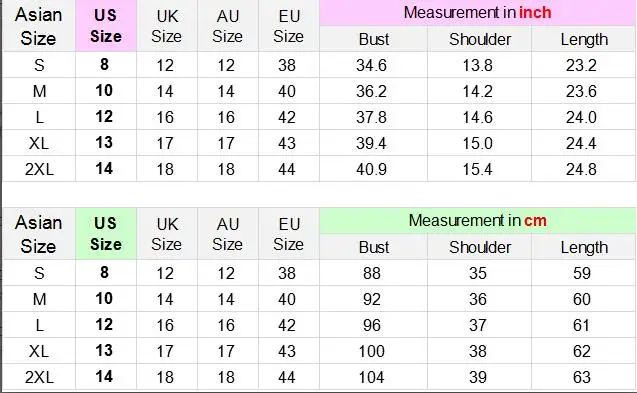Viewport: 637px width, 393px height.
Task: Click the 34.6 bust value for size S
Action: pos(371,65)
